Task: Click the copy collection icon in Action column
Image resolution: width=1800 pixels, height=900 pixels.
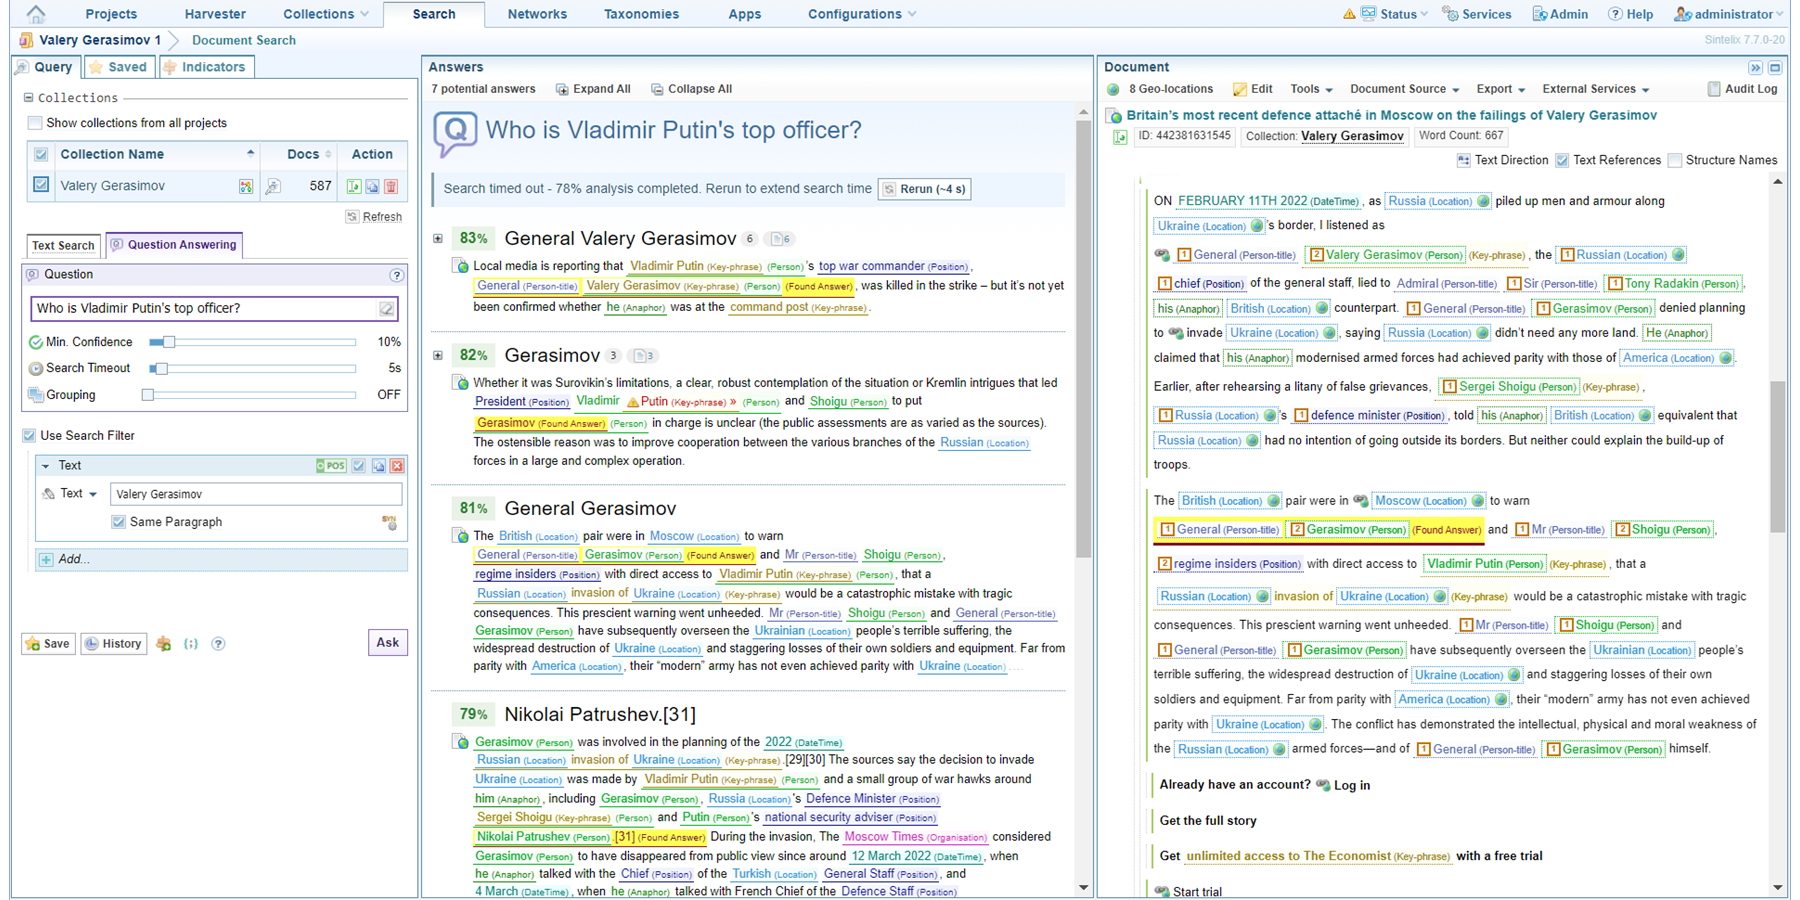Action: (372, 186)
